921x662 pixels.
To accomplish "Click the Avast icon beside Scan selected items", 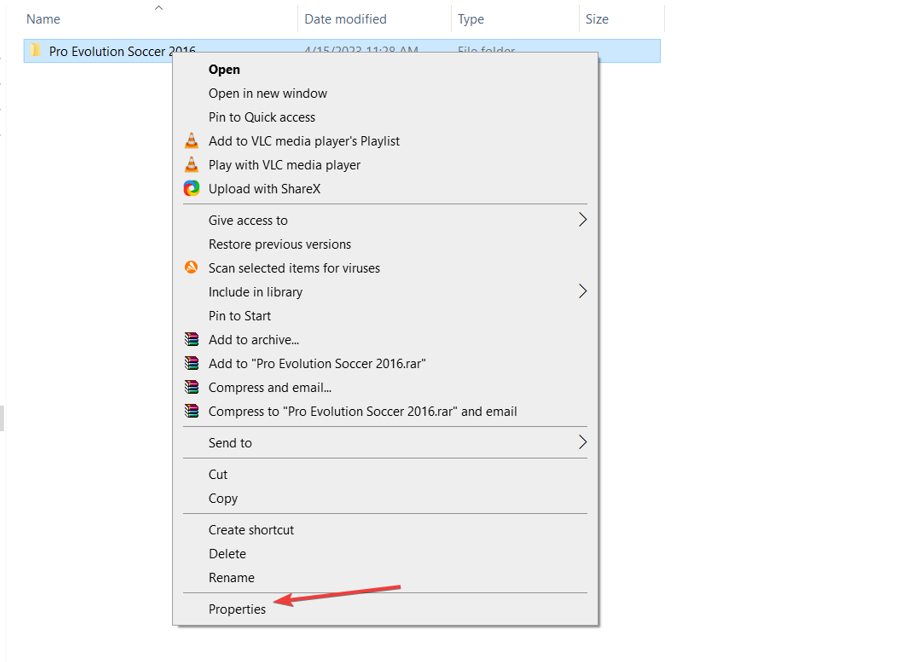I will click(x=191, y=268).
